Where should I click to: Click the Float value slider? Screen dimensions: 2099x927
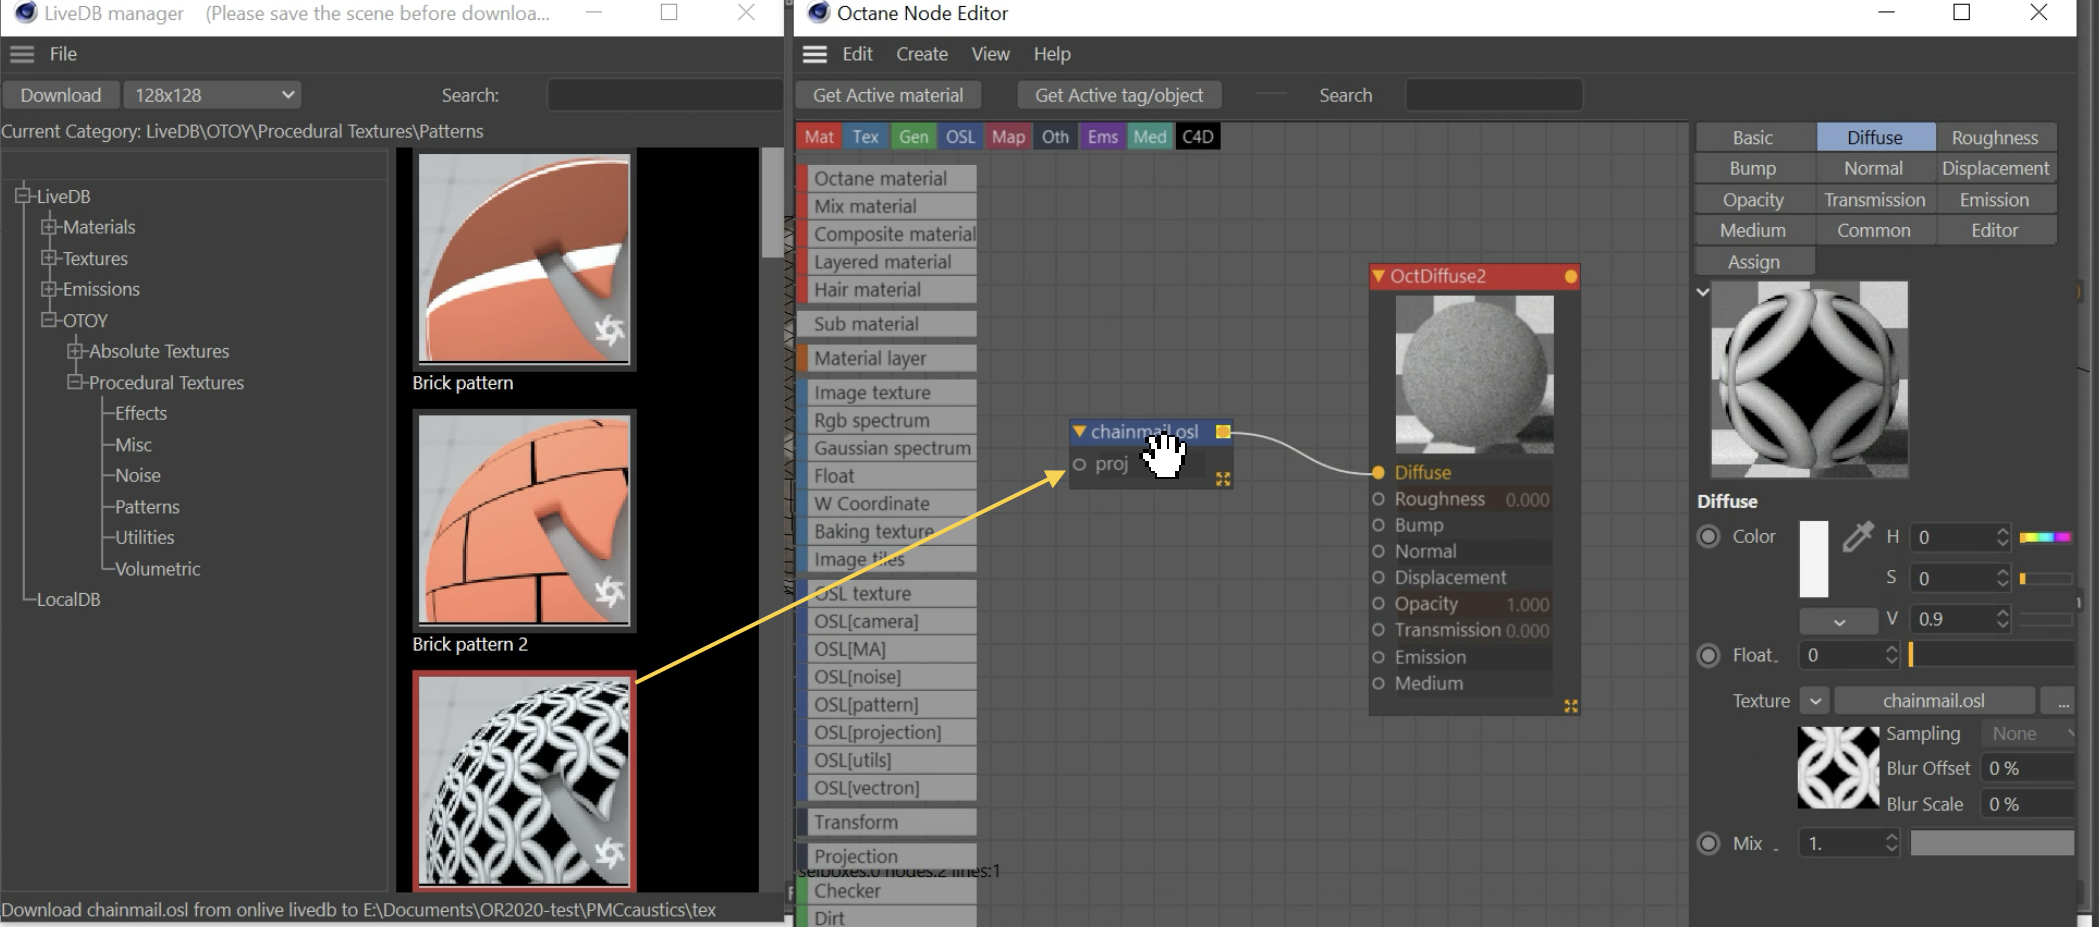pos(1991,655)
